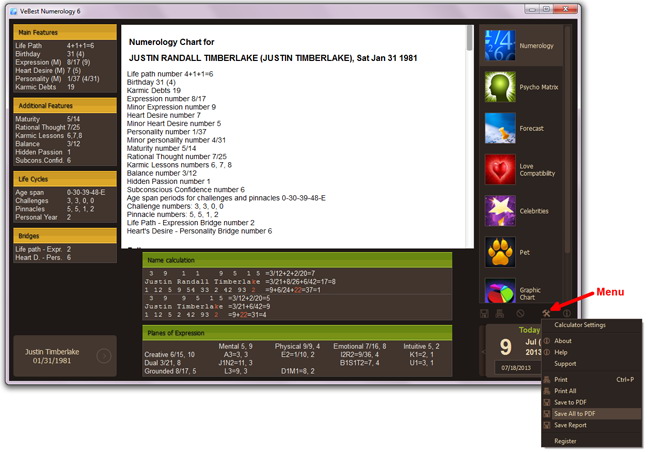Viewport: 650px width, 452px height.
Task: Click the 'Numerology Chart for' heading
Action: pos(172,42)
